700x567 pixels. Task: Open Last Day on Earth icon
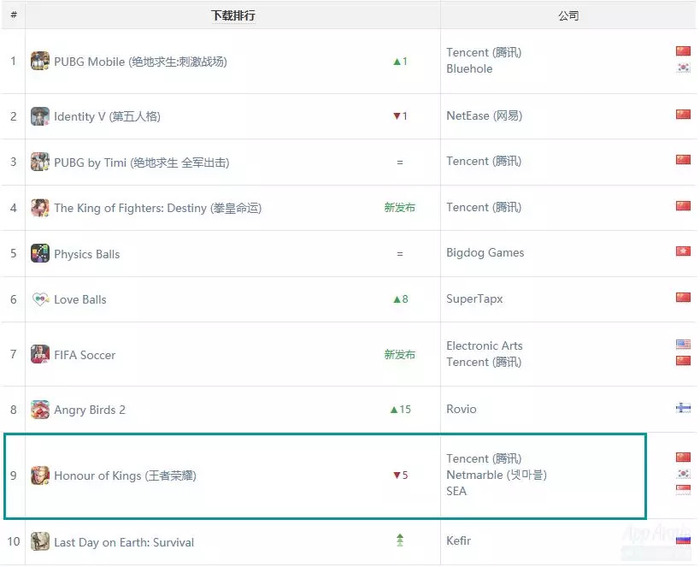(x=40, y=542)
